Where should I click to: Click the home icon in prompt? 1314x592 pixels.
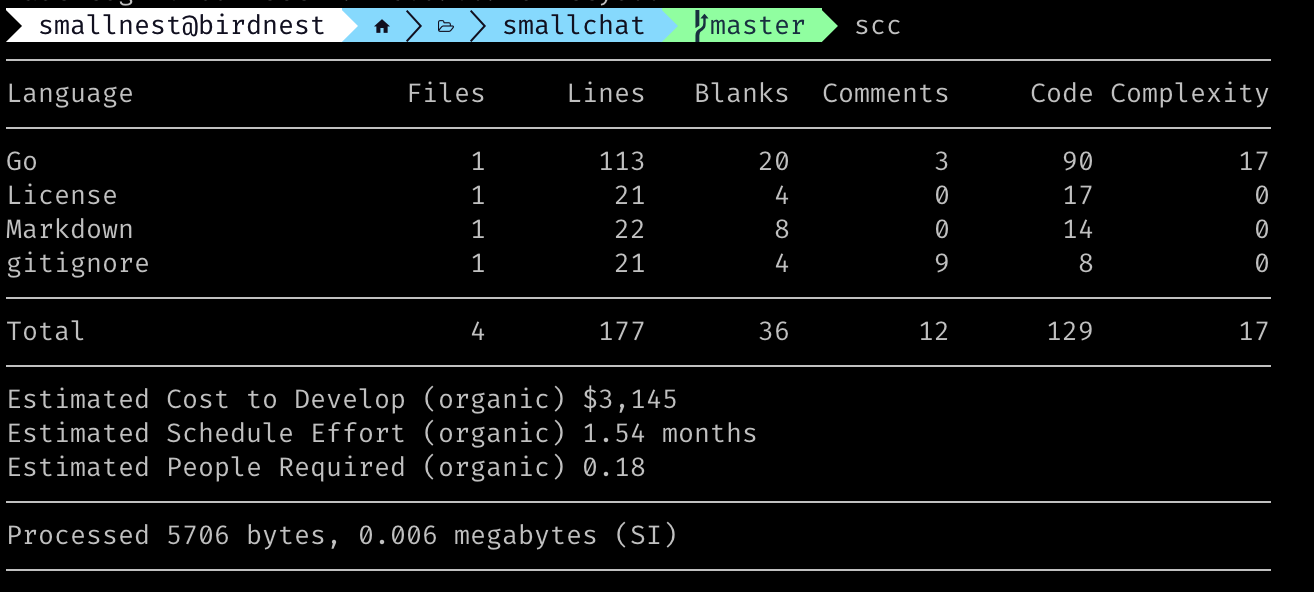(x=382, y=26)
